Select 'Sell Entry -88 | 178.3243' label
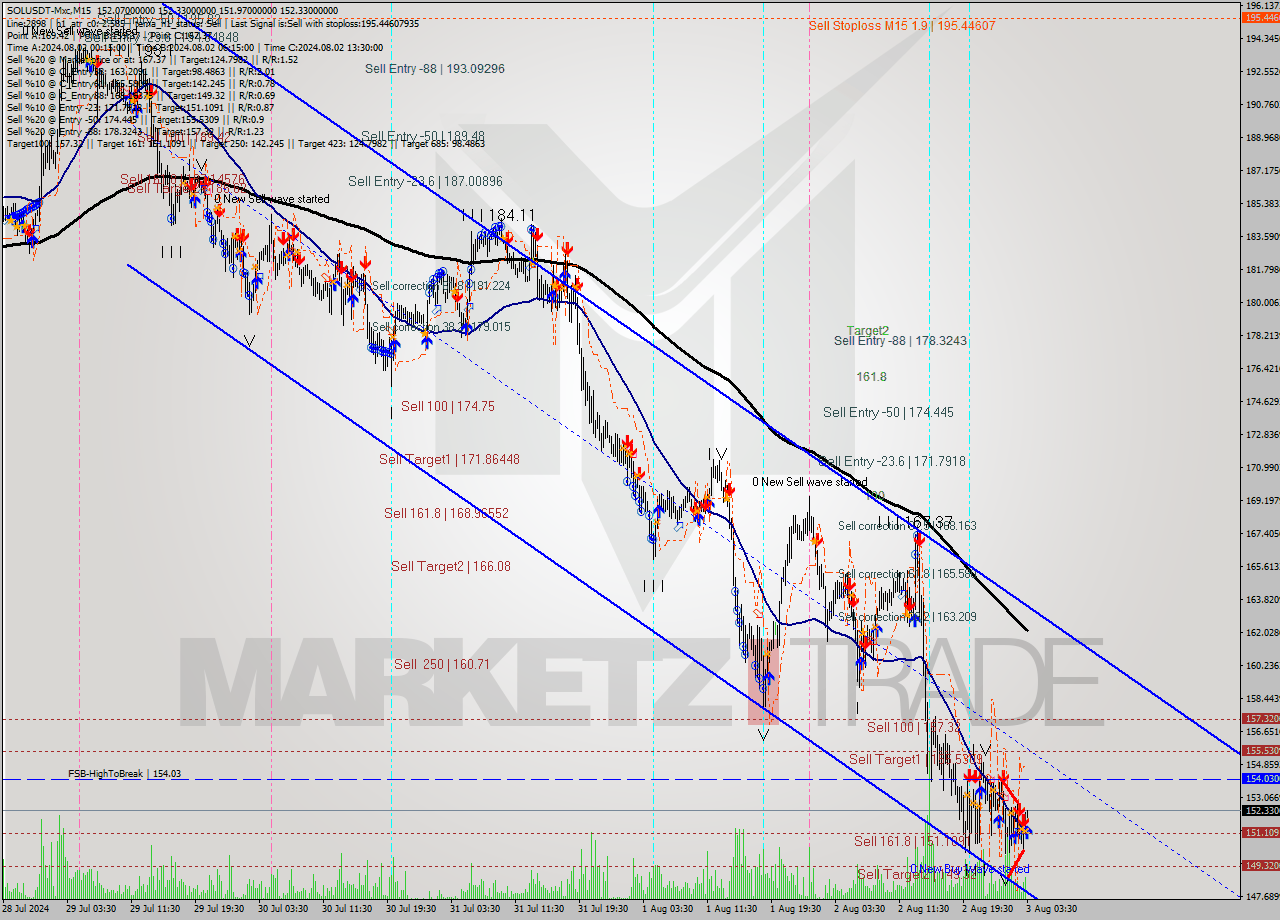The height and width of the screenshot is (920, 1280). [900, 340]
